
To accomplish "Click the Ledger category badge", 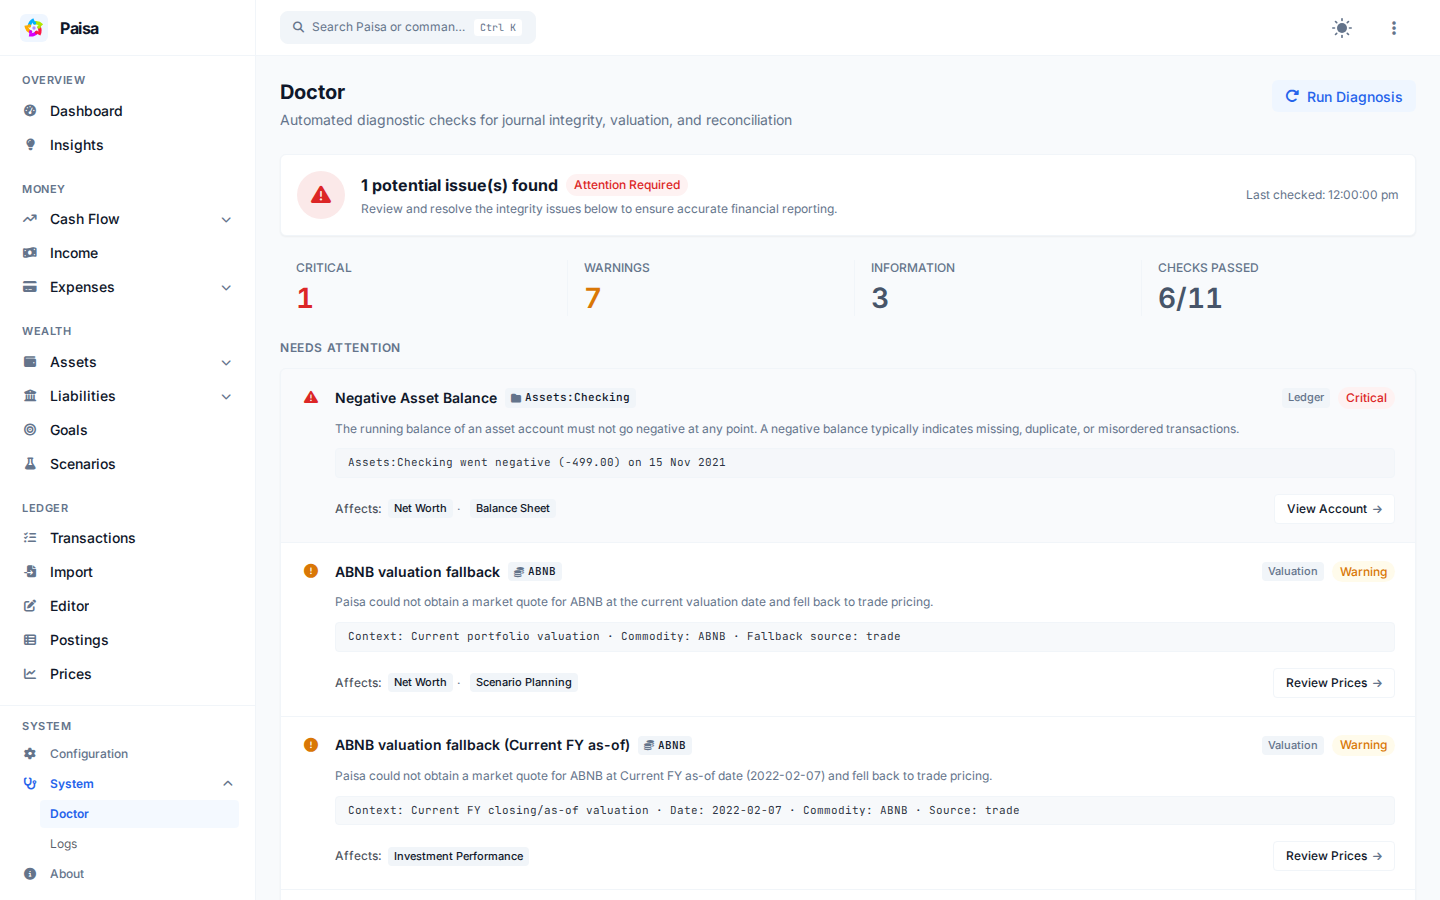I will [1306, 398].
